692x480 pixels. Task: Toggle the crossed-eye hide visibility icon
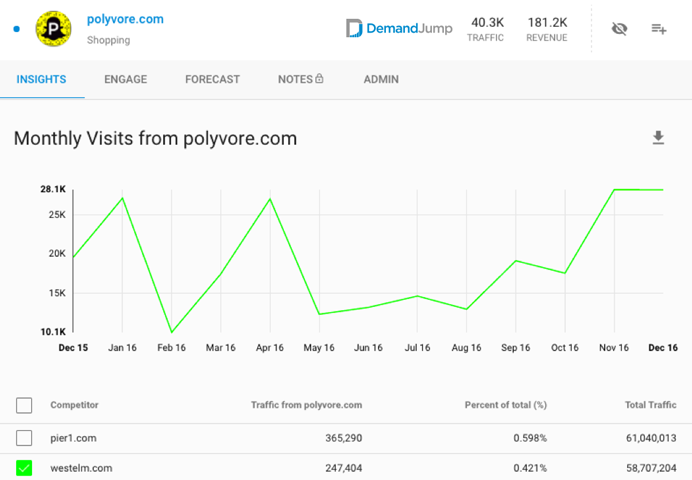(x=619, y=29)
